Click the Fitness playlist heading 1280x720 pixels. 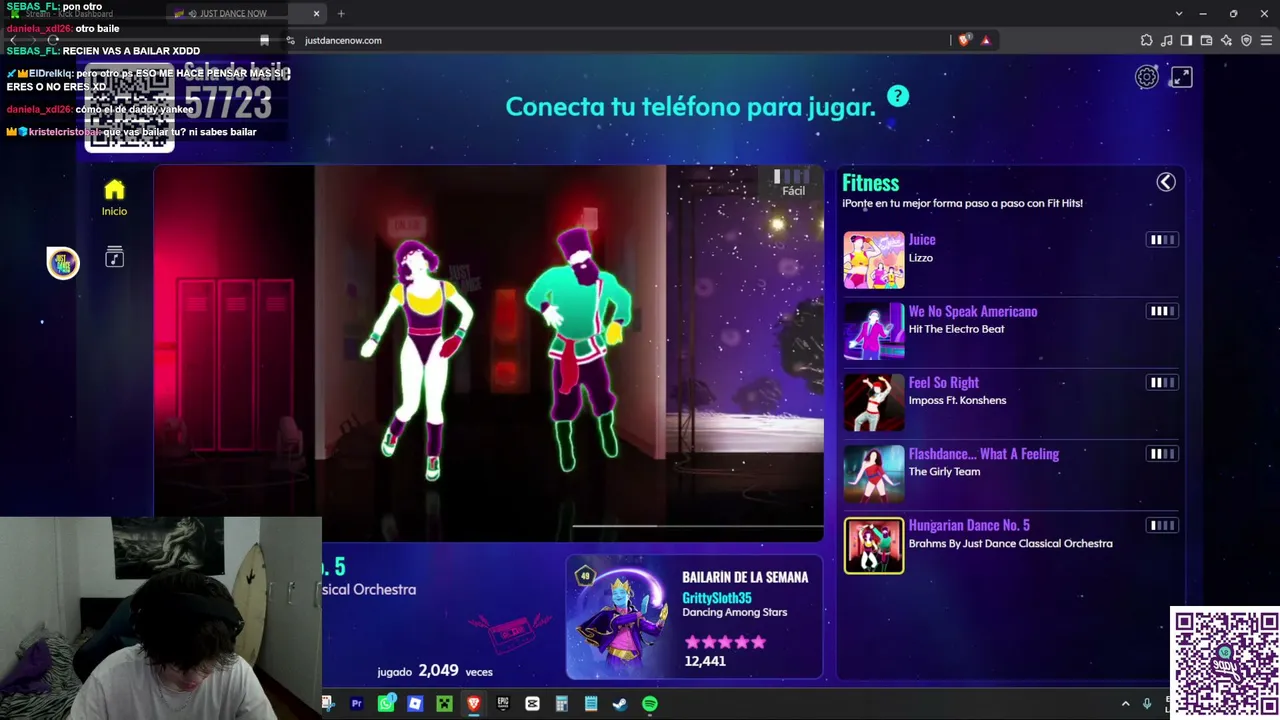pos(870,183)
